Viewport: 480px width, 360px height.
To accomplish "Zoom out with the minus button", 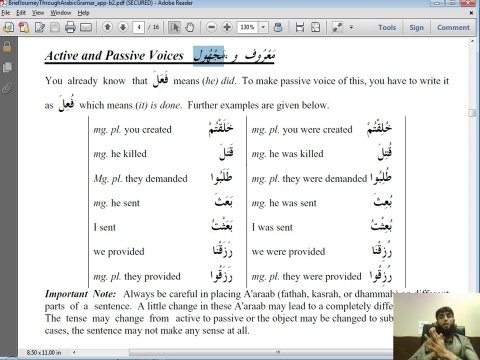I will click(211, 27).
